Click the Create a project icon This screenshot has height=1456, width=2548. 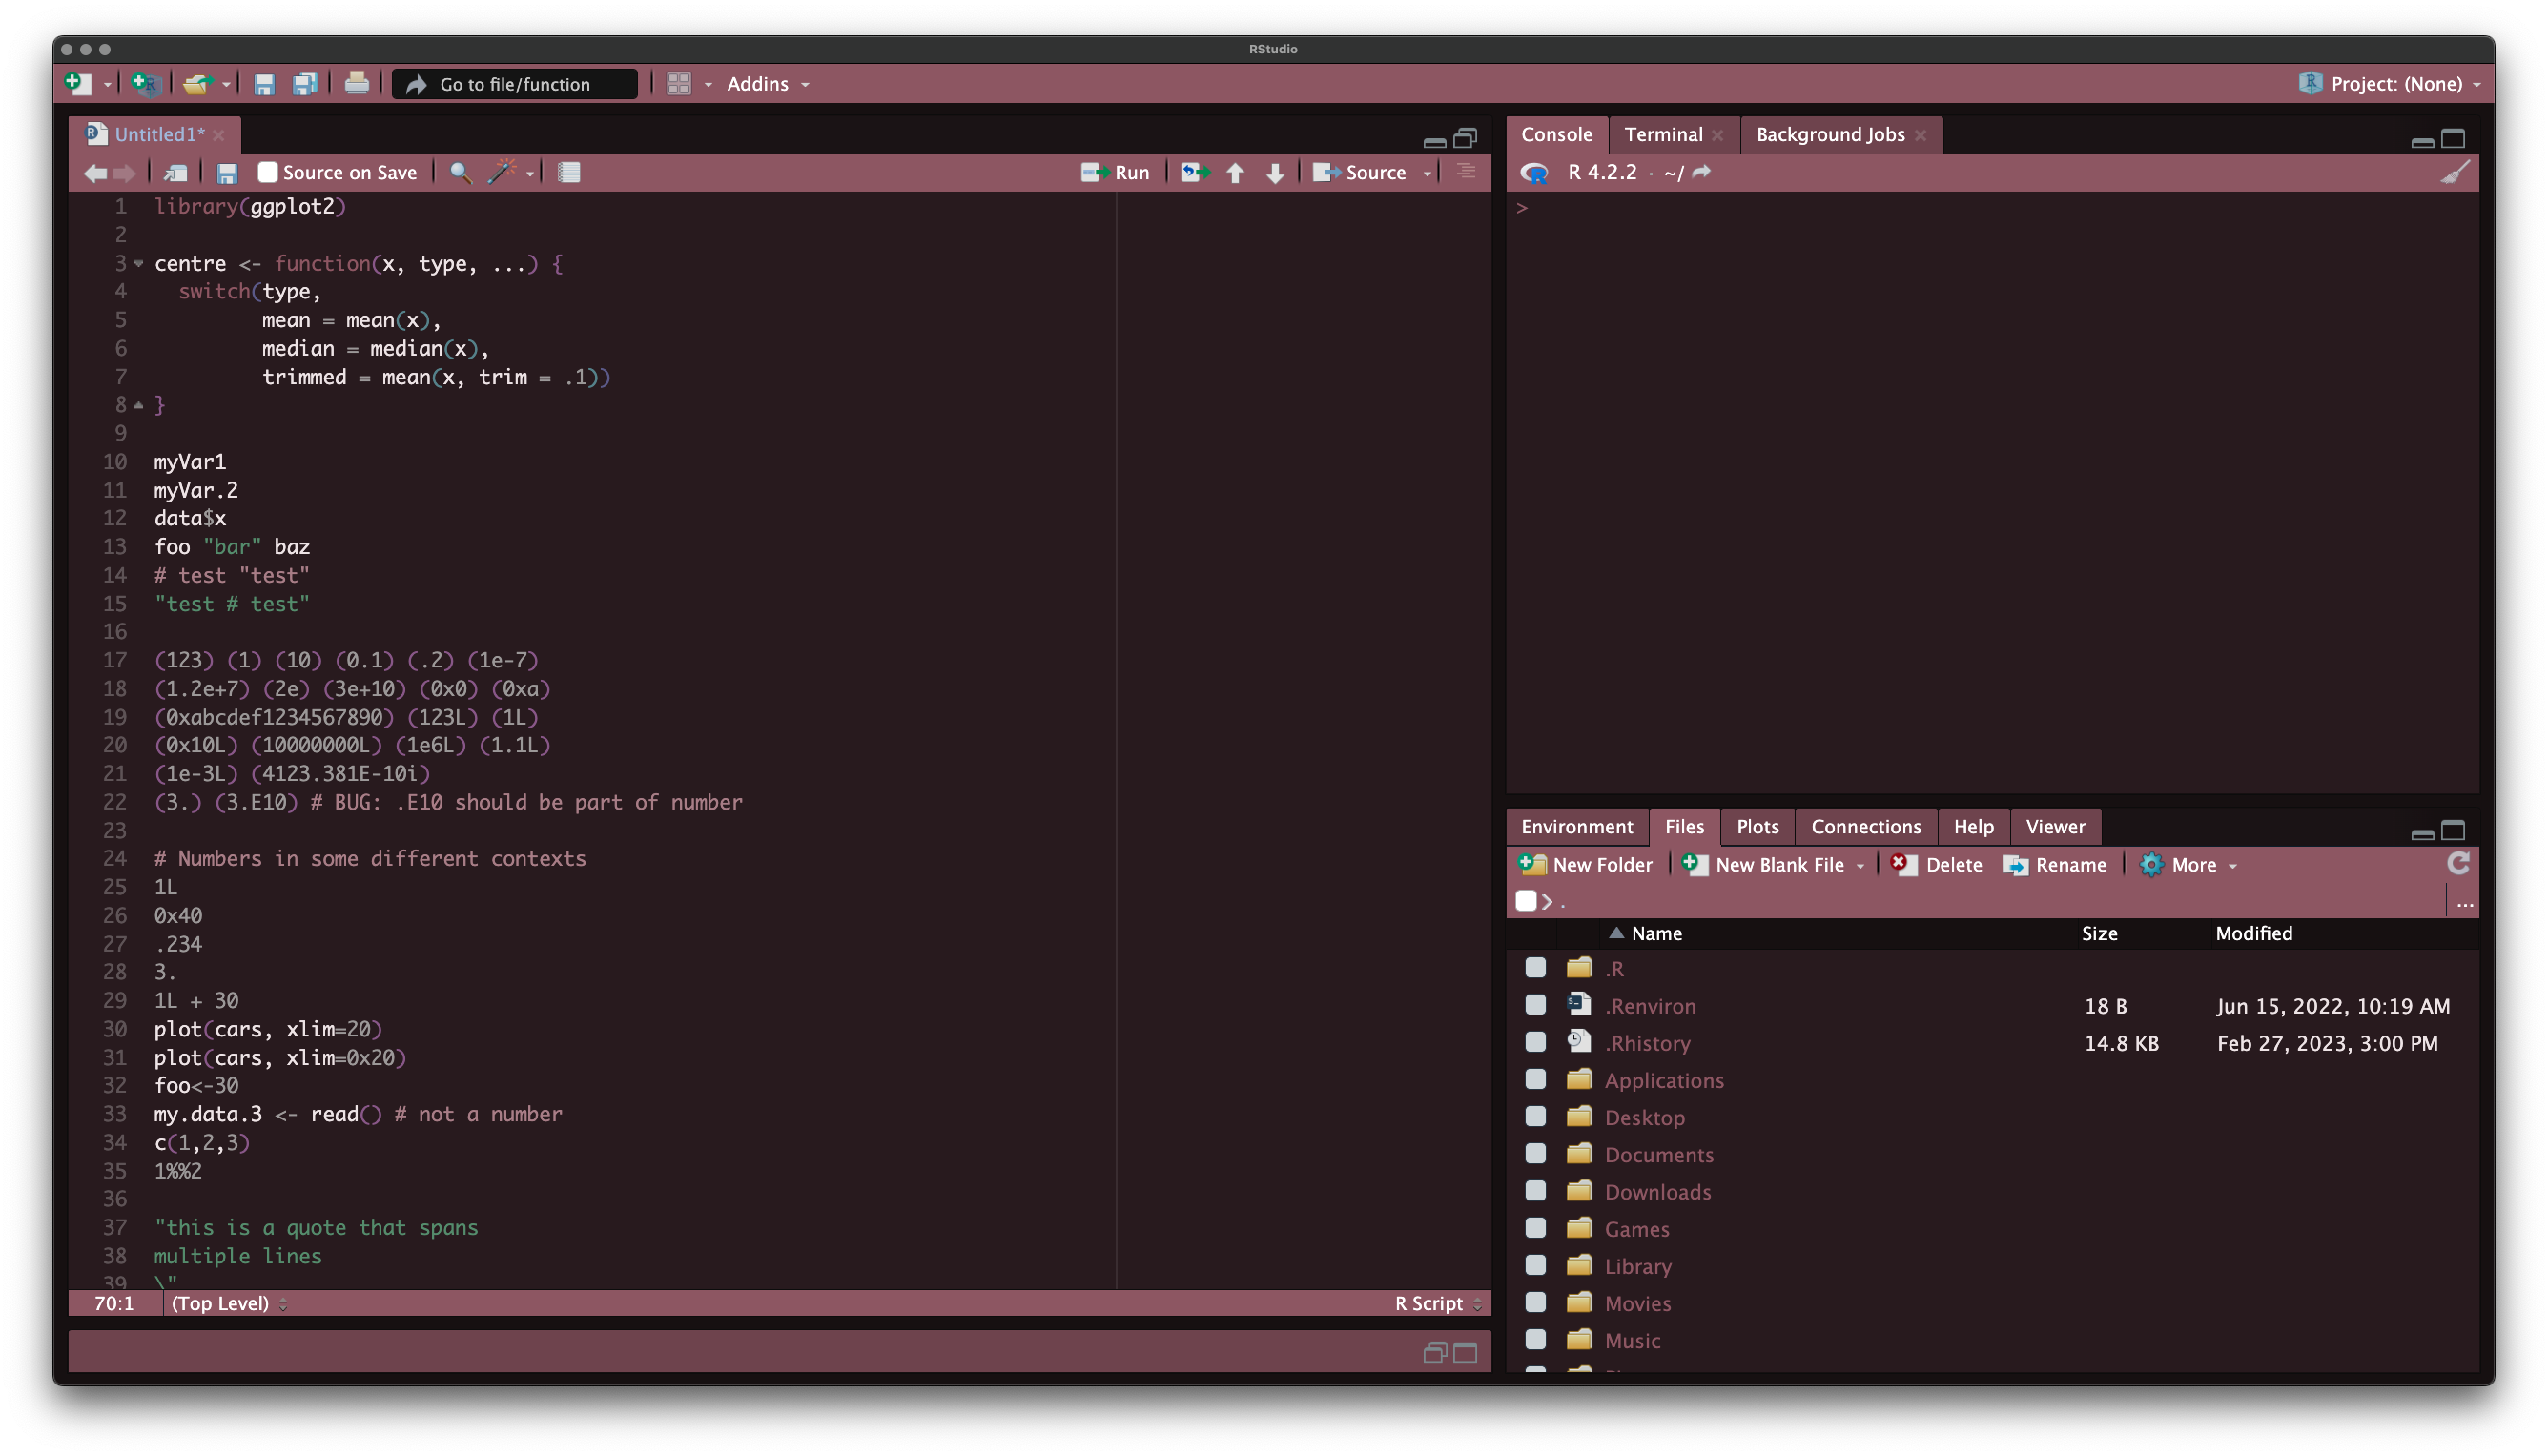click(x=145, y=84)
